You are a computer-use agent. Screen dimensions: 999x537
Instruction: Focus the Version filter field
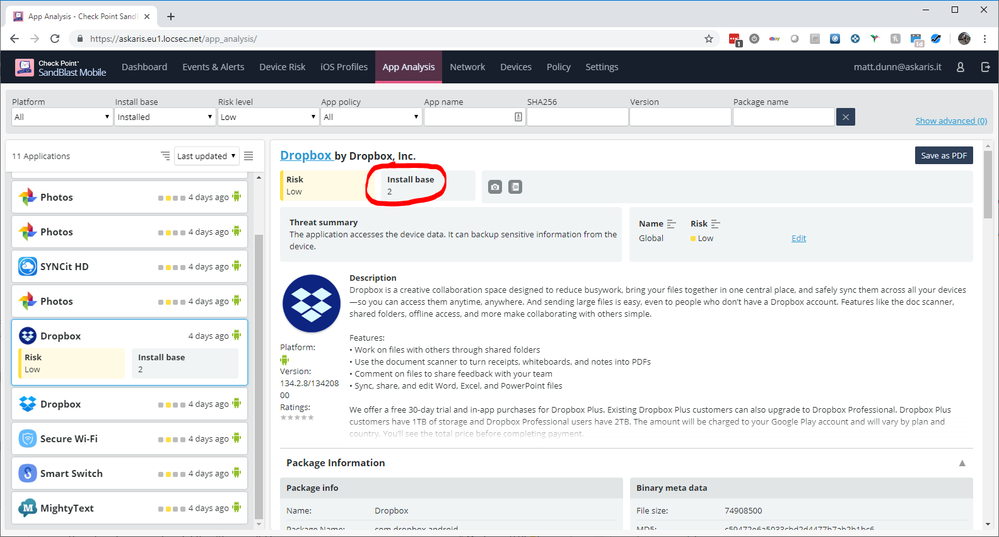click(680, 117)
